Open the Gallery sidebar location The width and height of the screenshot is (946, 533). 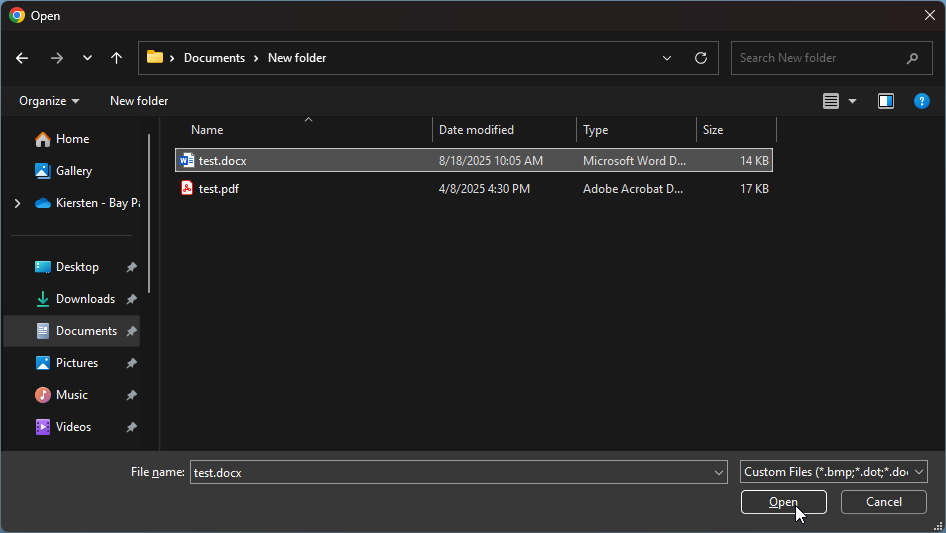point(73,171)
